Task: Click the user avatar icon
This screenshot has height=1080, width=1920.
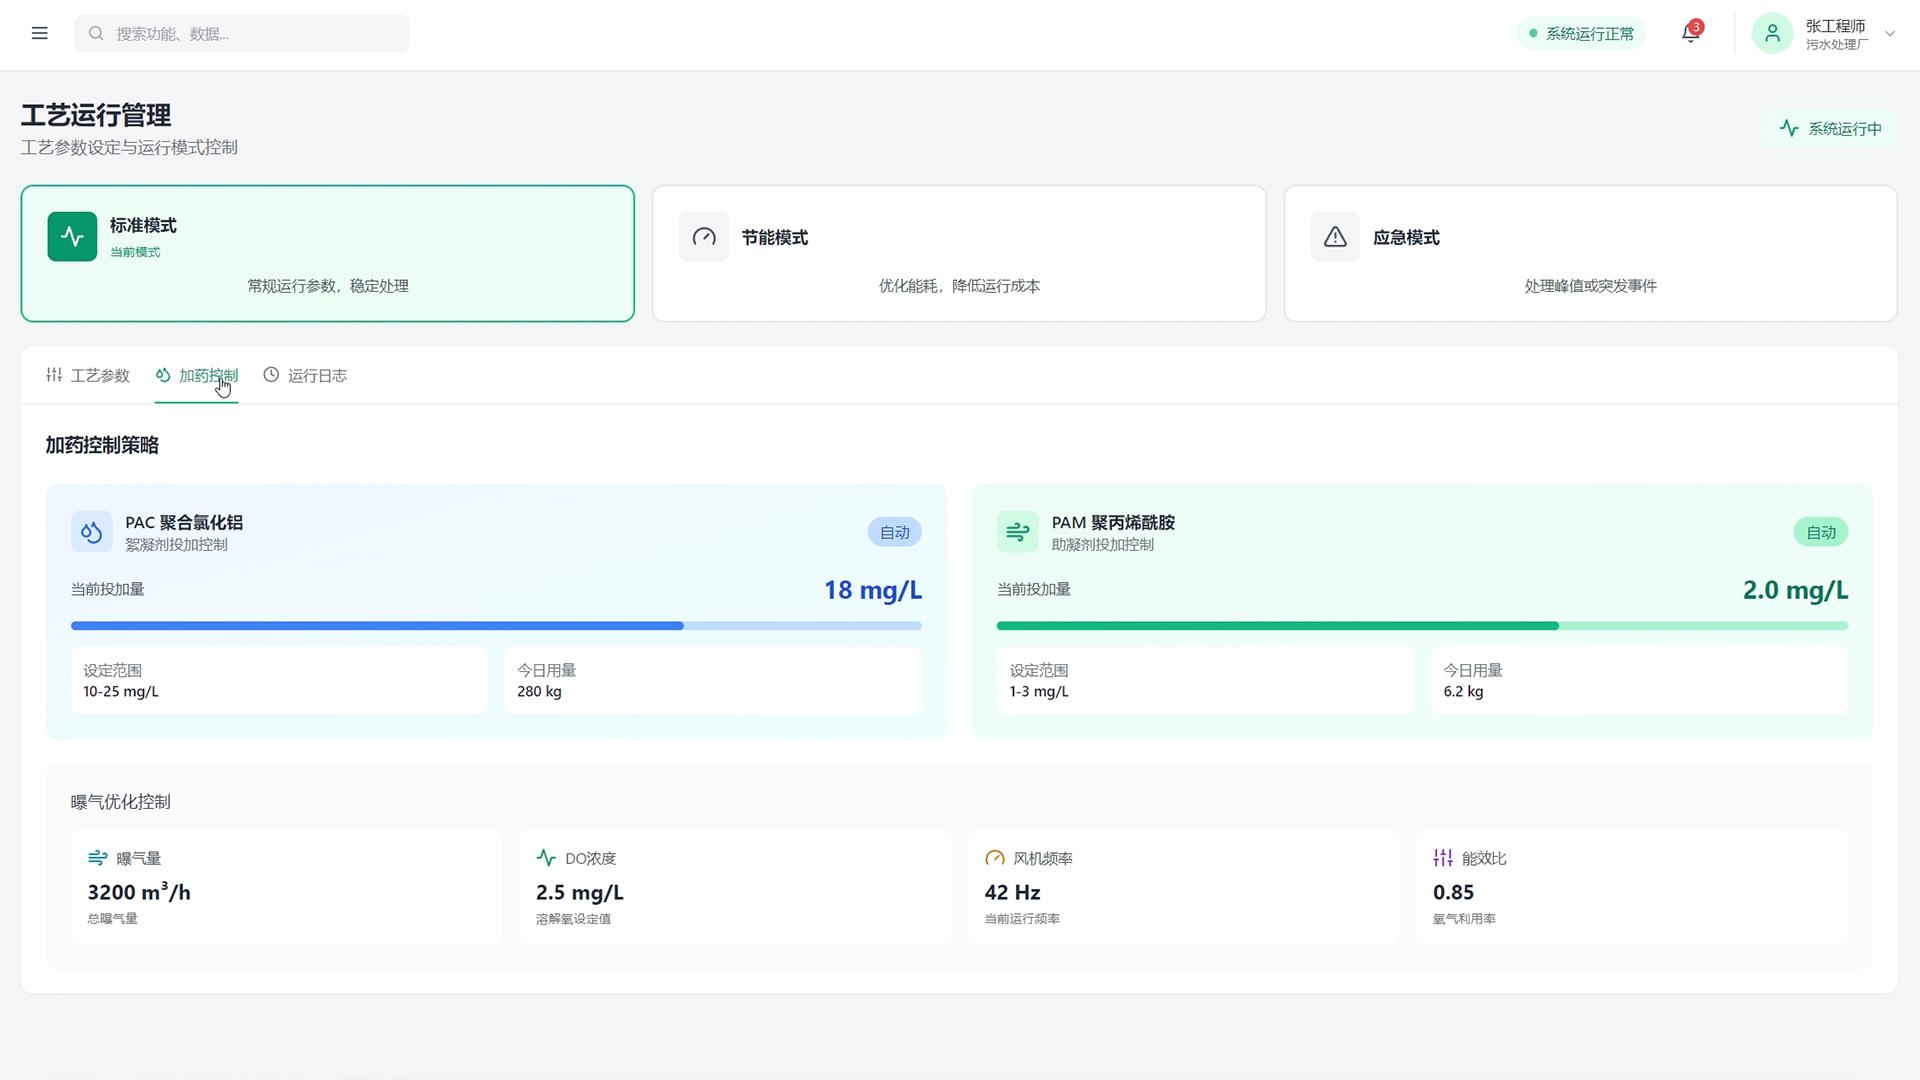Action: [x=1772, y=33]
